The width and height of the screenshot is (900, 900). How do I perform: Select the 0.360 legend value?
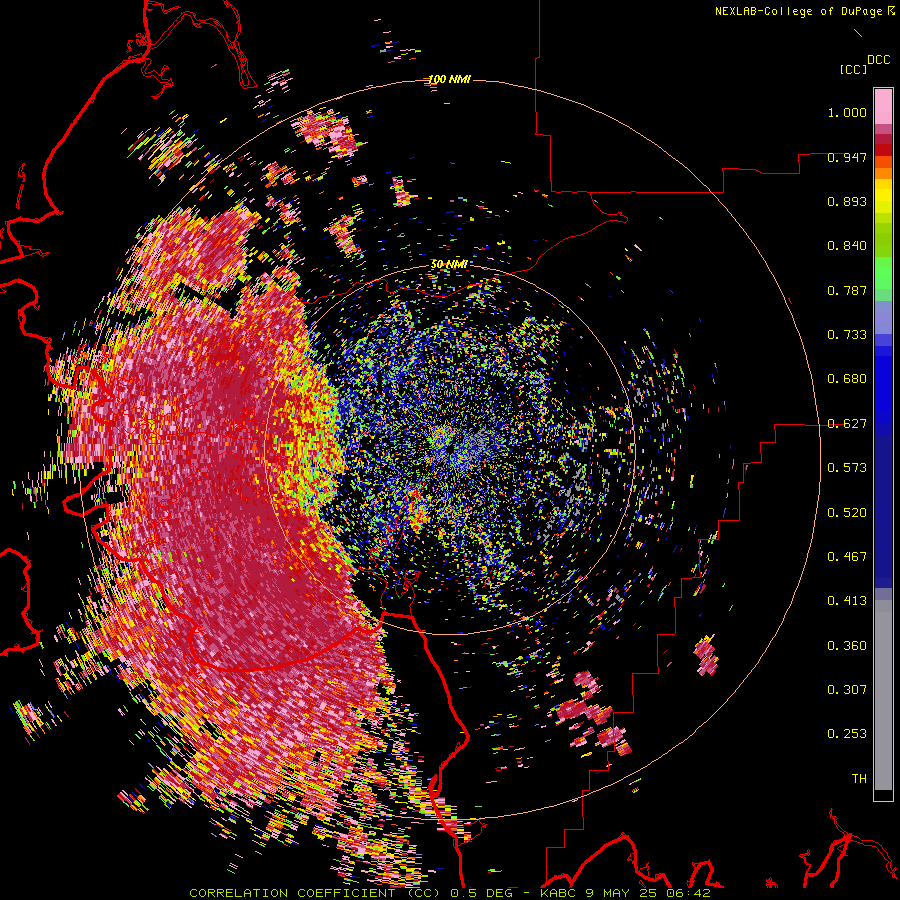847,646
